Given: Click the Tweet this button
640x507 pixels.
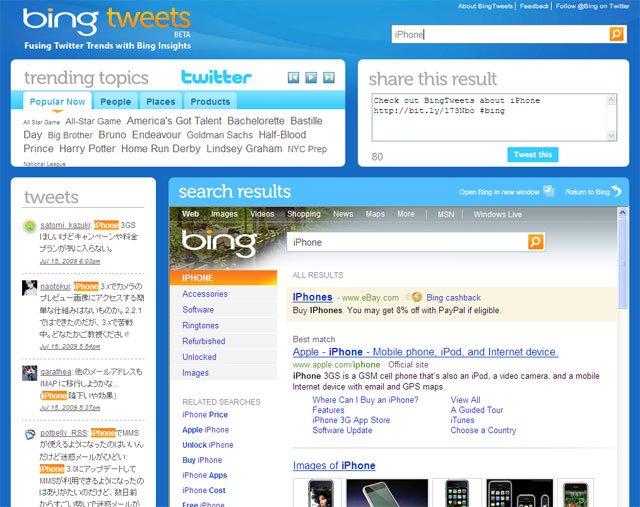Looking at the screenshot, I should pyautogui.click(x=533, y=155).
